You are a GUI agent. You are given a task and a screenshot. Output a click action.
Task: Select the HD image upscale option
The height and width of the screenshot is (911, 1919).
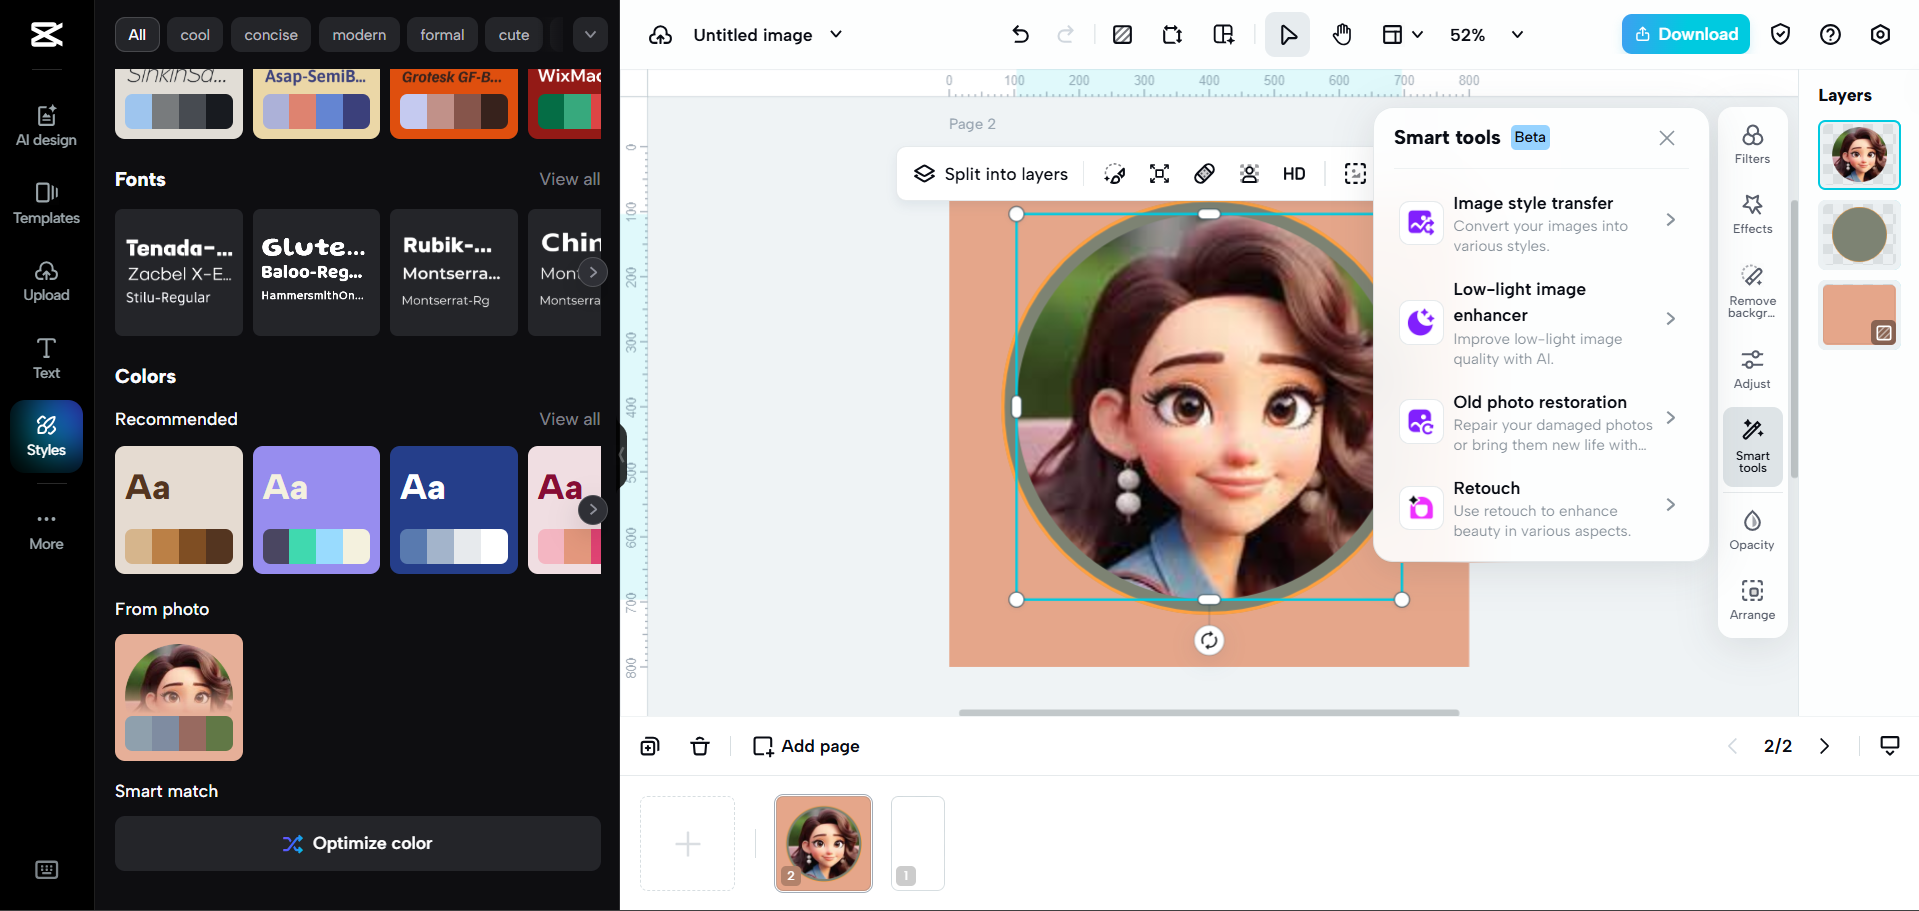(x=1293, y=173)
